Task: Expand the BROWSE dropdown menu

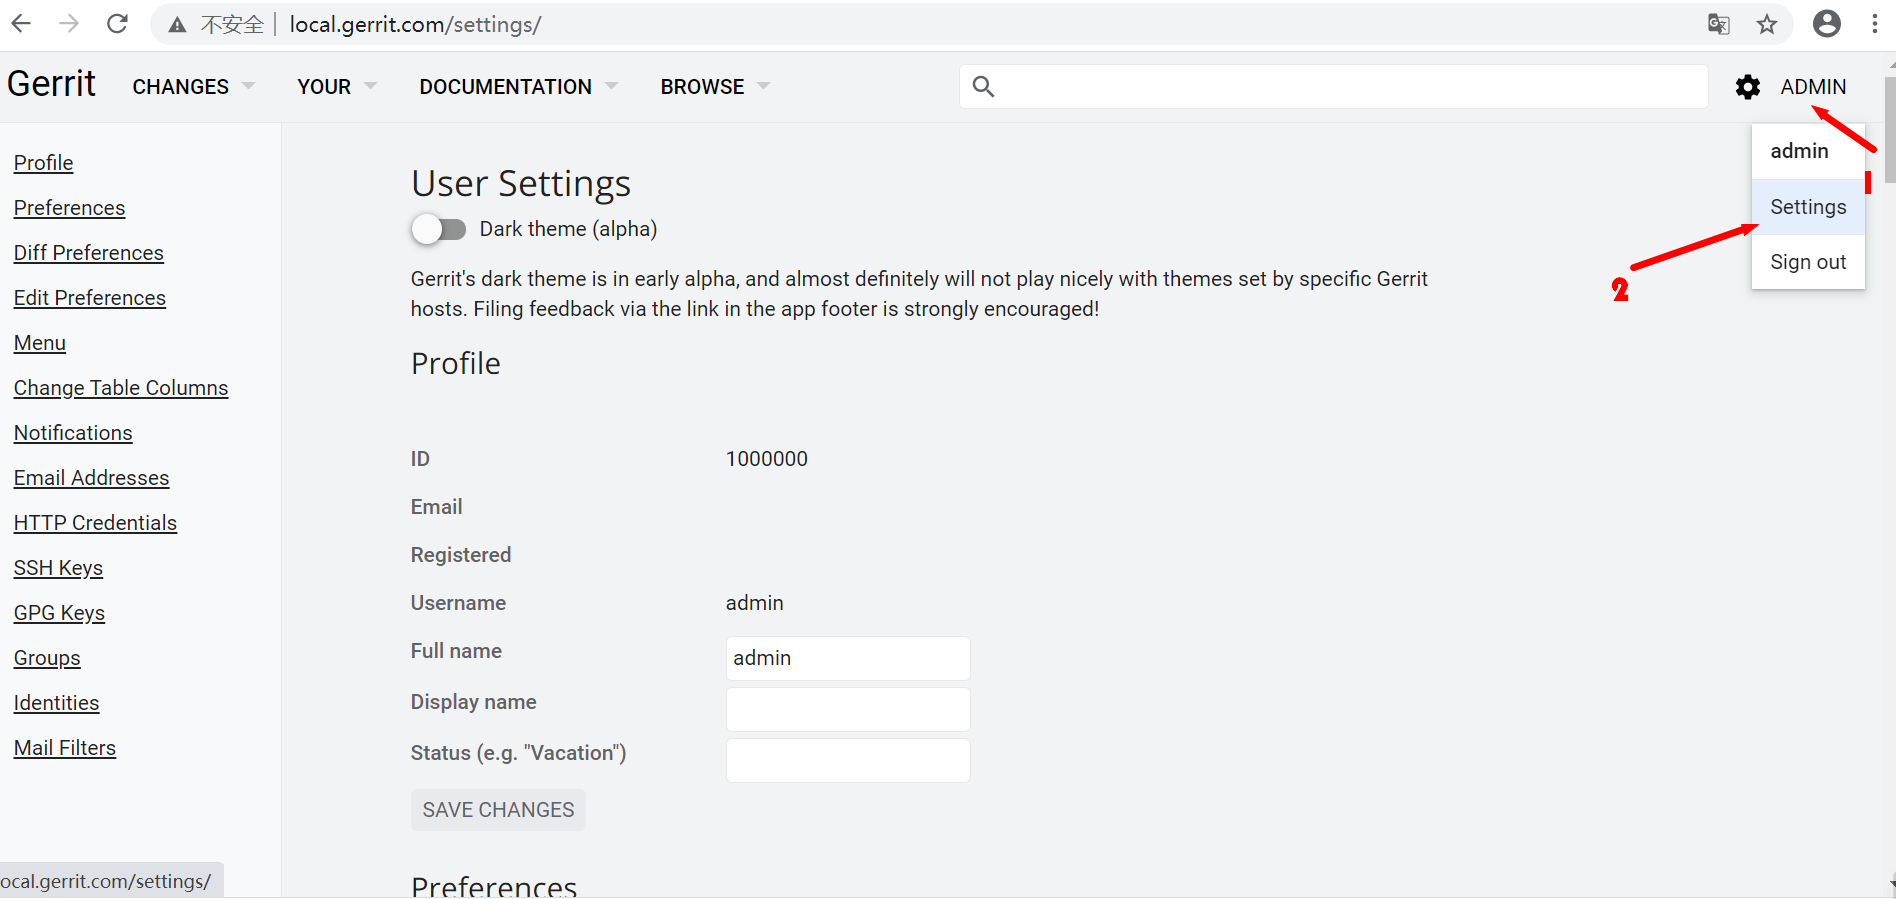Action: click(715, 87)
